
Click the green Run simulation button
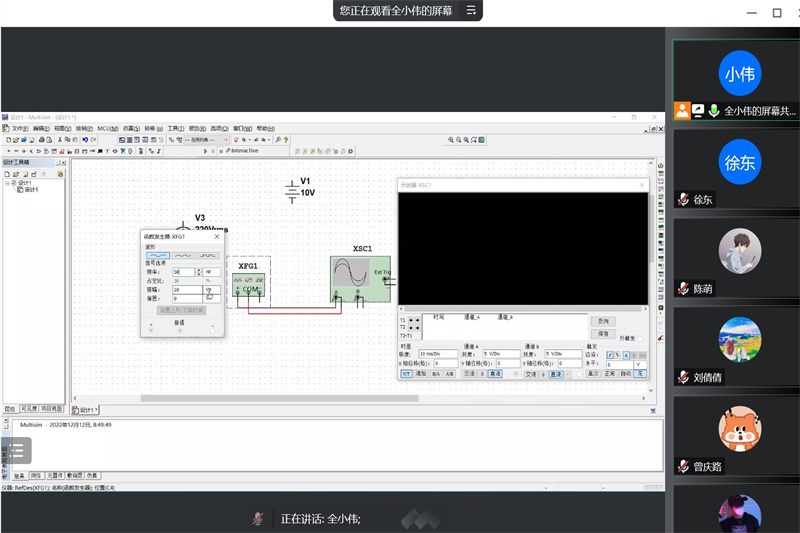(x=206, y=151)
